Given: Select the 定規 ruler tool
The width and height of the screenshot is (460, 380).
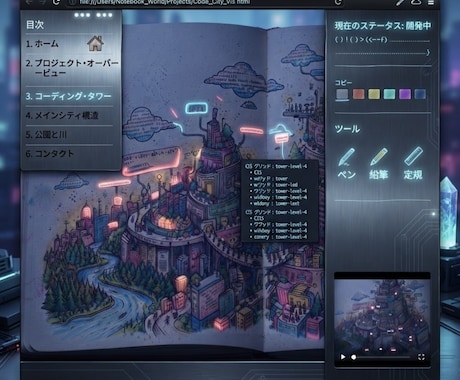Looking at the screenshot, I should coord(413,163).
